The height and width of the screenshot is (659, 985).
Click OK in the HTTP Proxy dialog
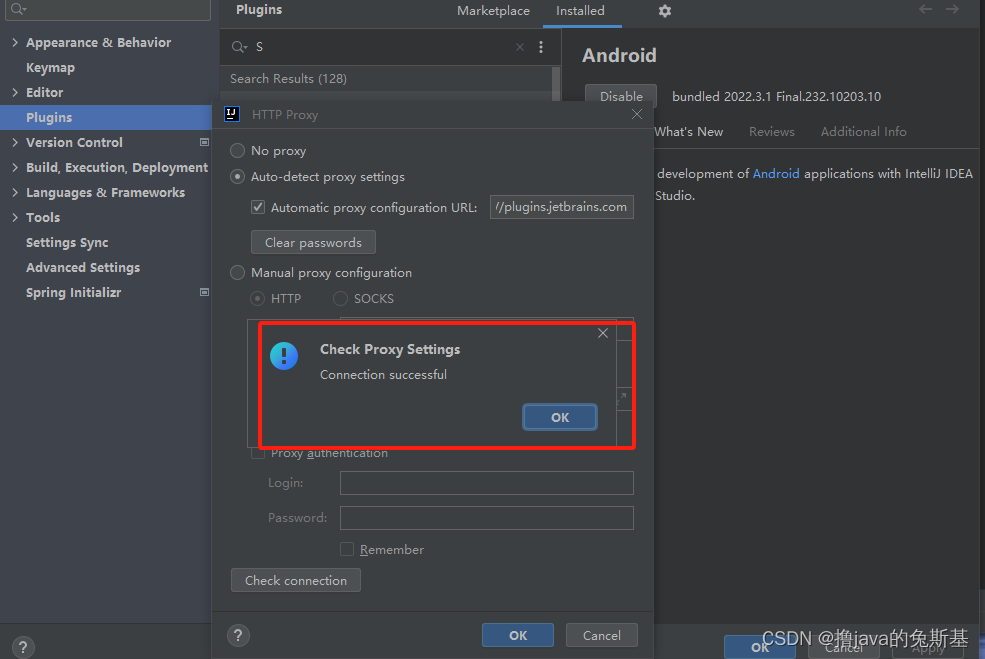518,635
